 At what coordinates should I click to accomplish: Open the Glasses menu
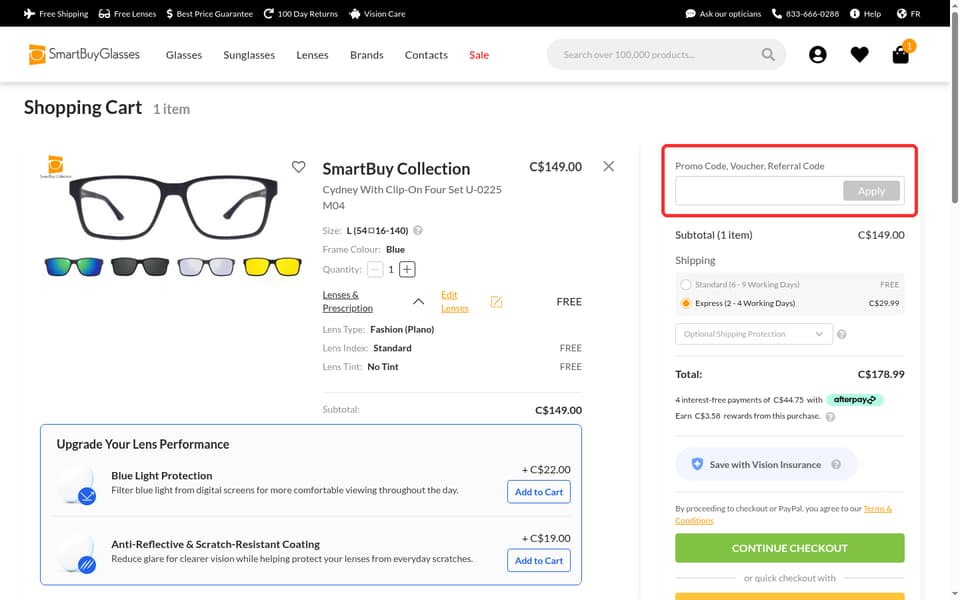184,55
